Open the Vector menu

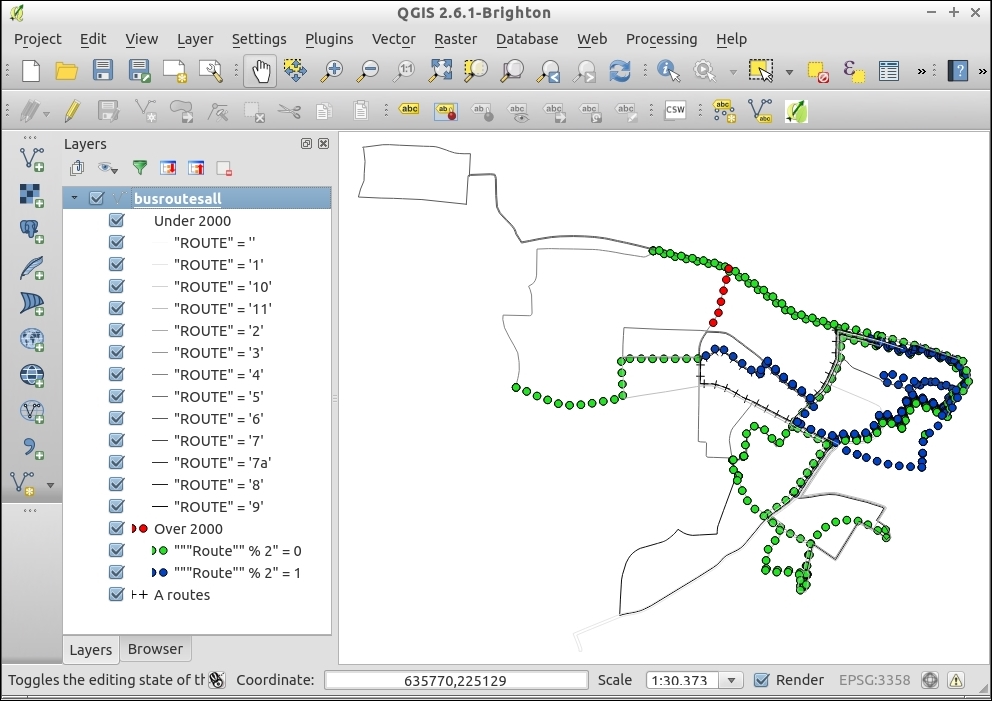click(393, 39)
